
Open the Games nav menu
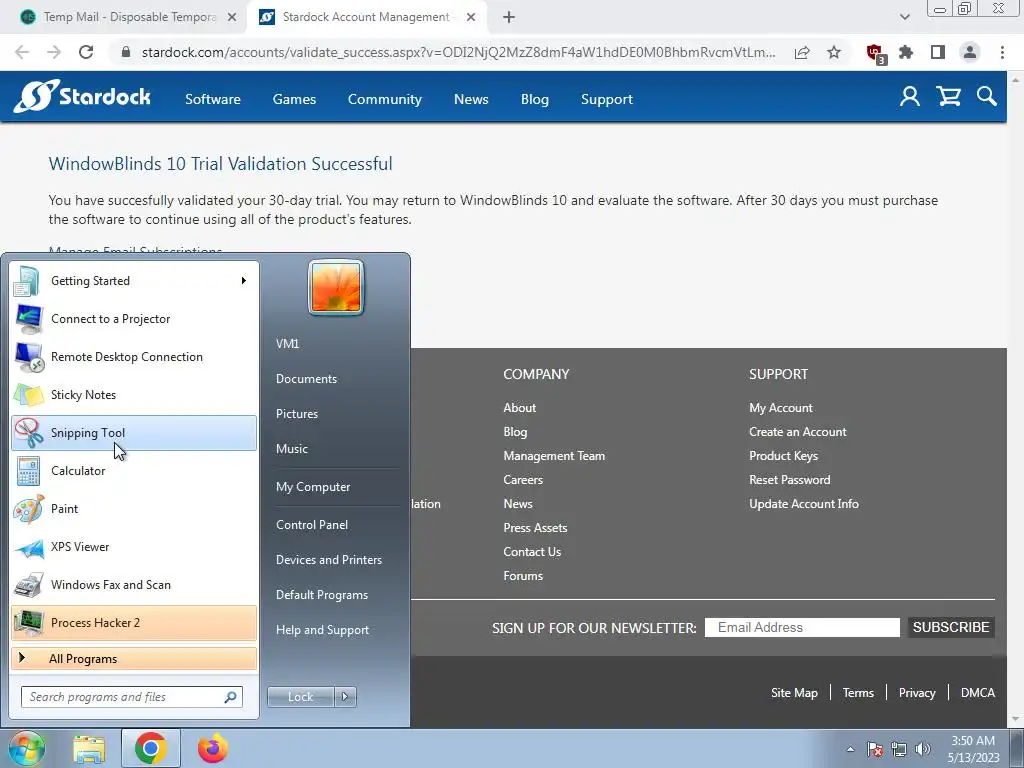[x=295, y=99]
